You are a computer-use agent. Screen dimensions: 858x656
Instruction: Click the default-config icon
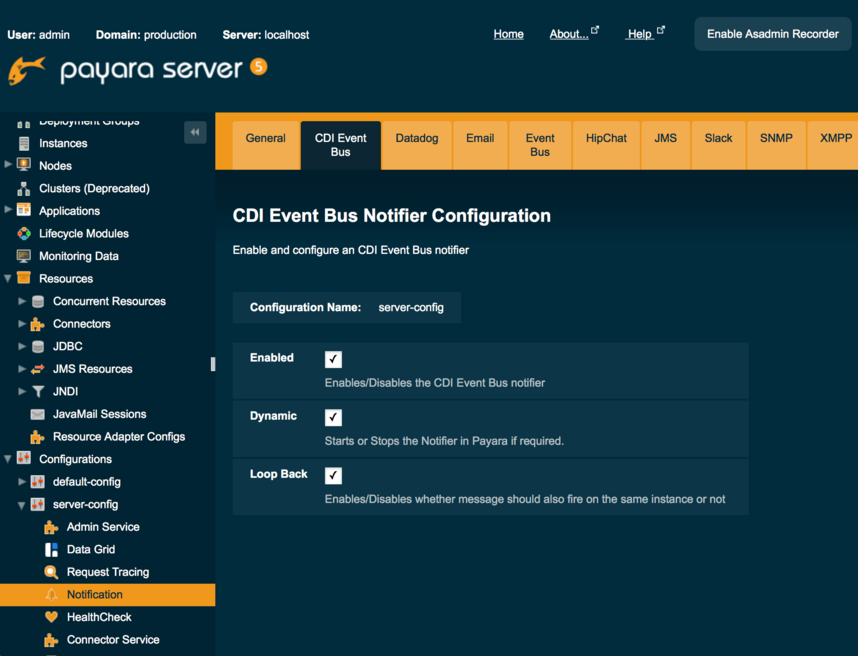click(38, 481)
